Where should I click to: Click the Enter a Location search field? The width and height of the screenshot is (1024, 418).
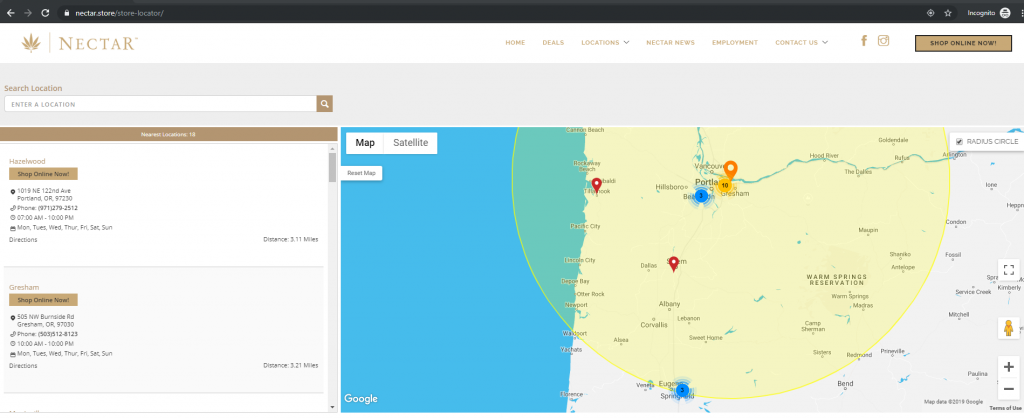point(161,104)
